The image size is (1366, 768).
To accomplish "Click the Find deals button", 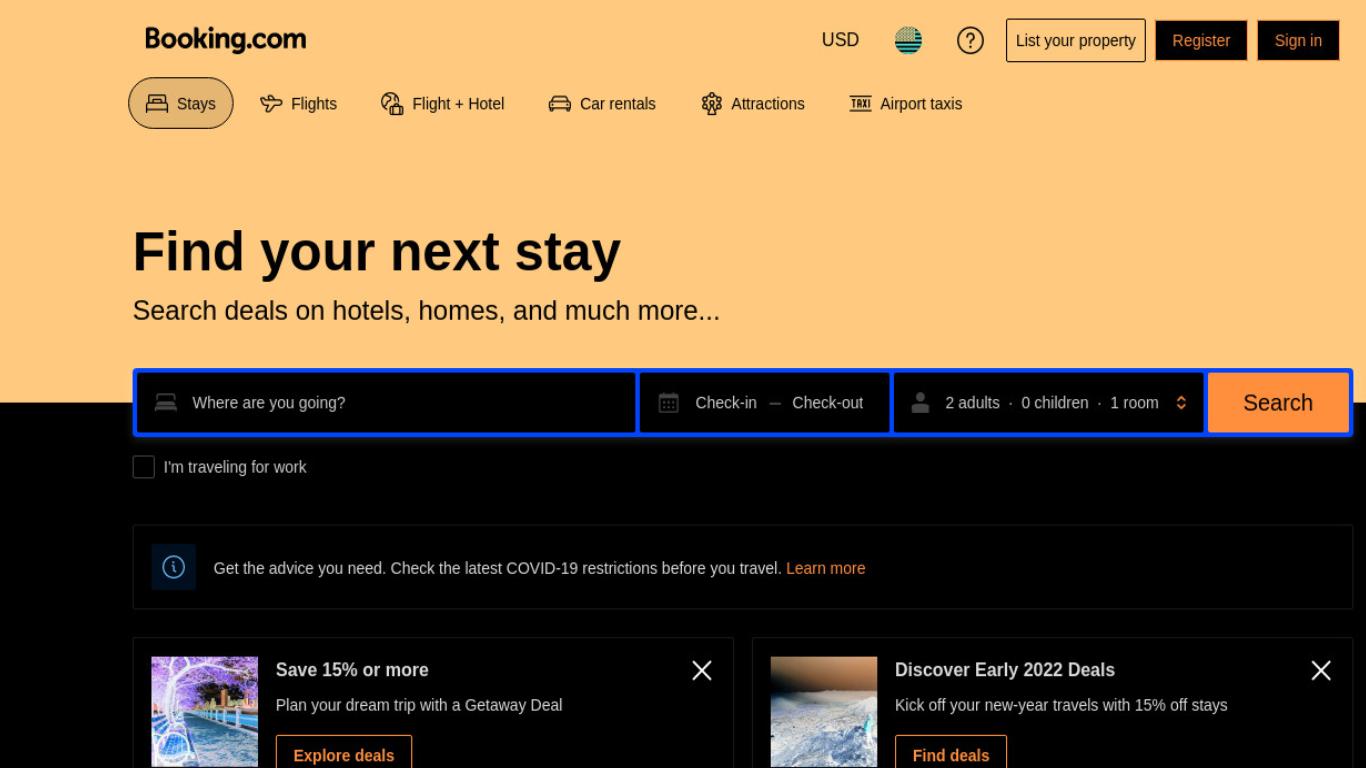I will tap(951, 754).
